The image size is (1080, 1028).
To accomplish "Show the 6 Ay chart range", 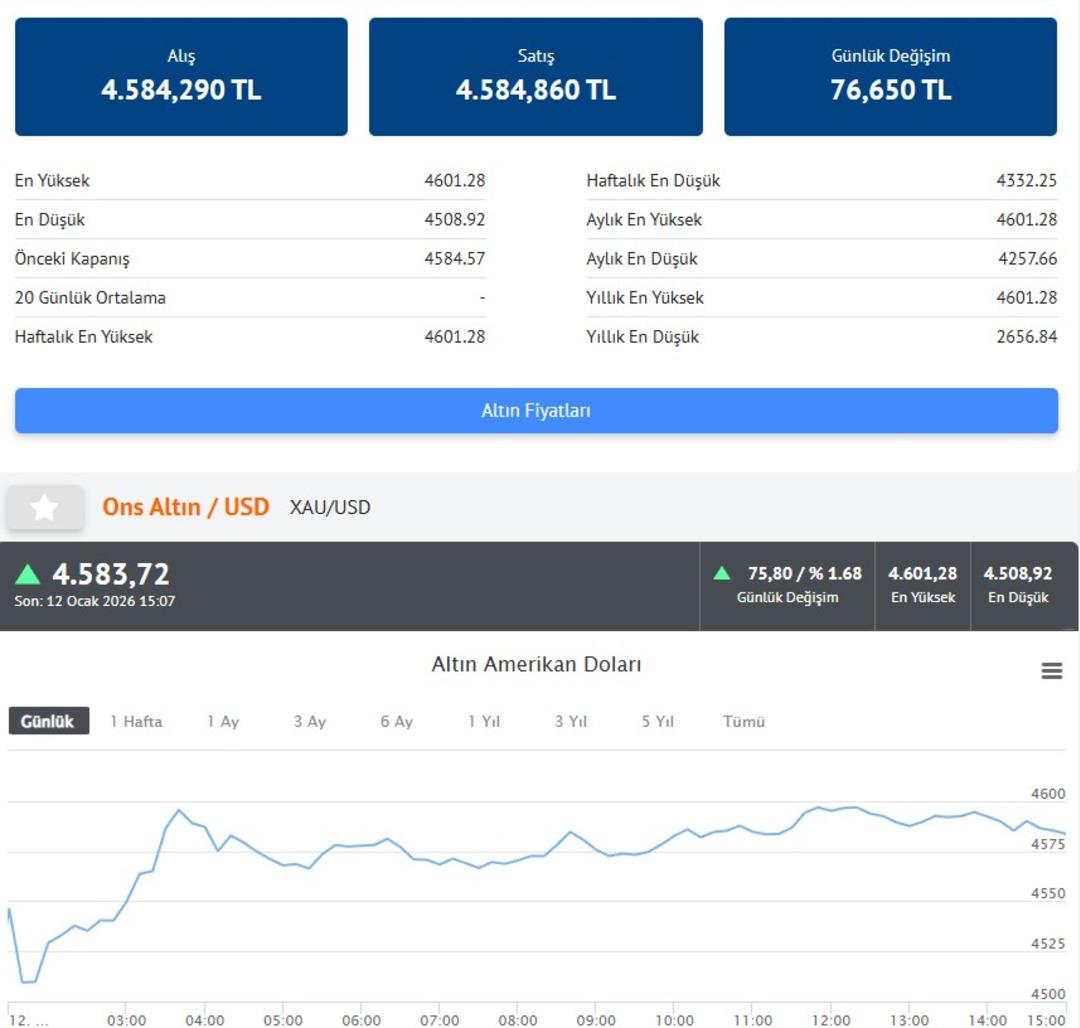I will pos(396,721).
